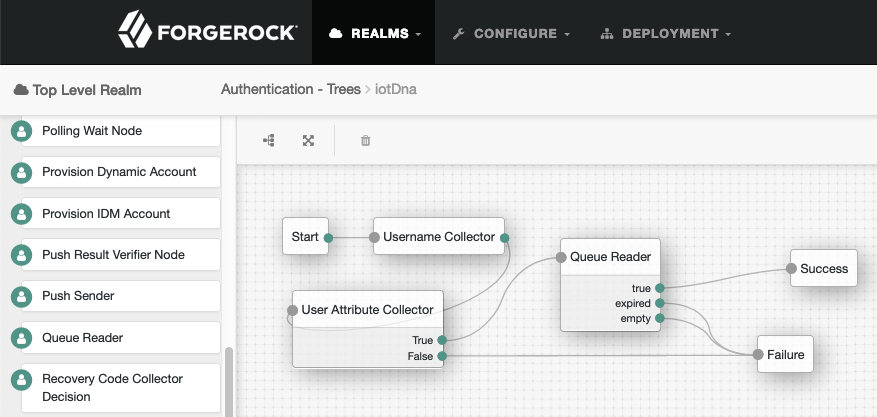The height and width of the screenshot is (417, 877).
Task: Click the fullscreen expand icon
Action: click(308, 140)
